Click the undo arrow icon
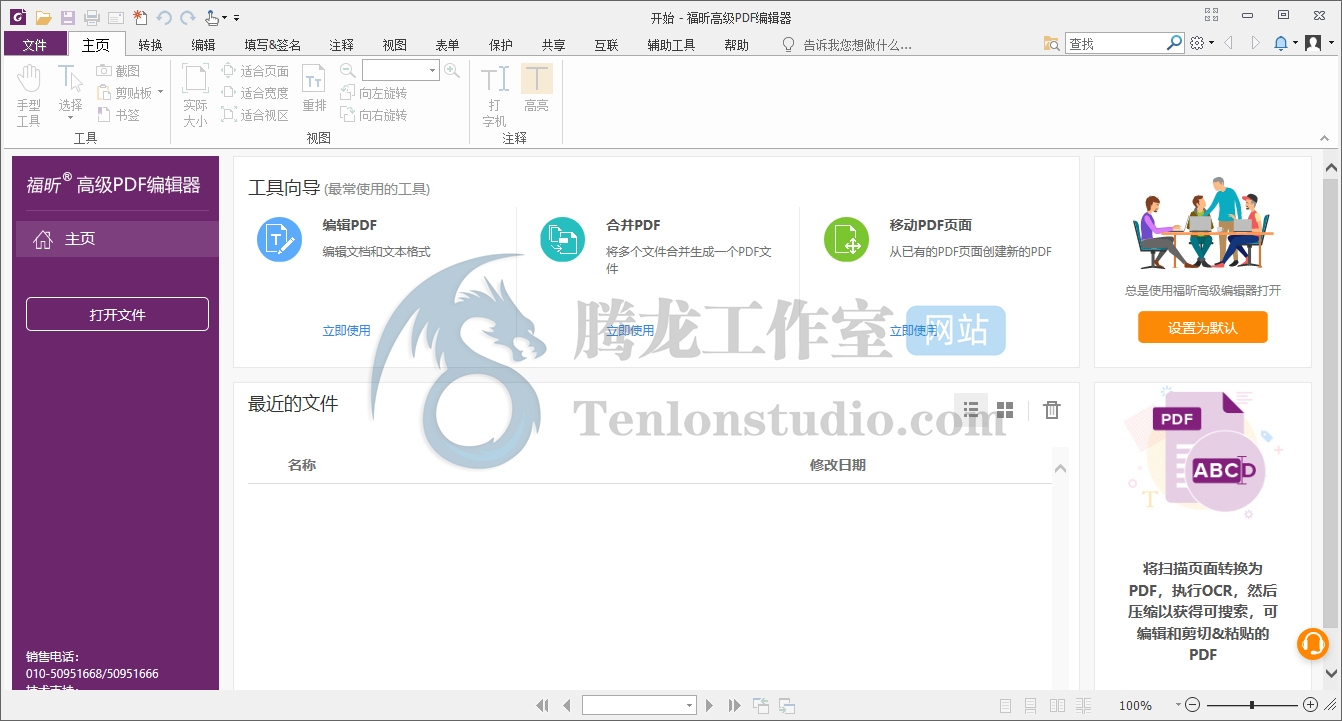Viewport: 1342px width, 721px height. click(x=164, y=18)
